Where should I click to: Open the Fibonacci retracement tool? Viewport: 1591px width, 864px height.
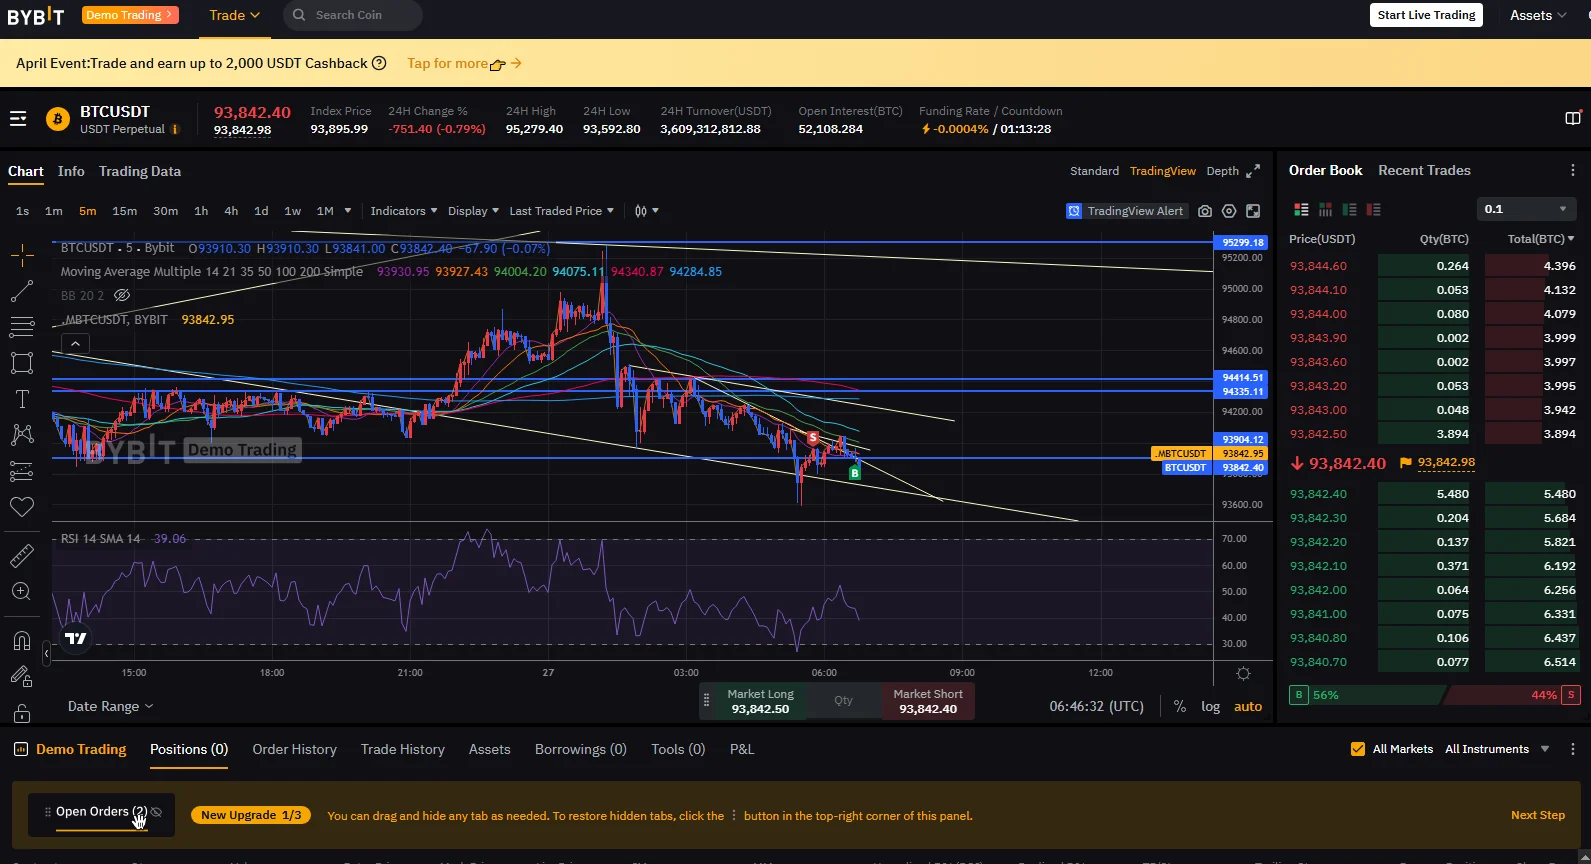click(22, 327)
